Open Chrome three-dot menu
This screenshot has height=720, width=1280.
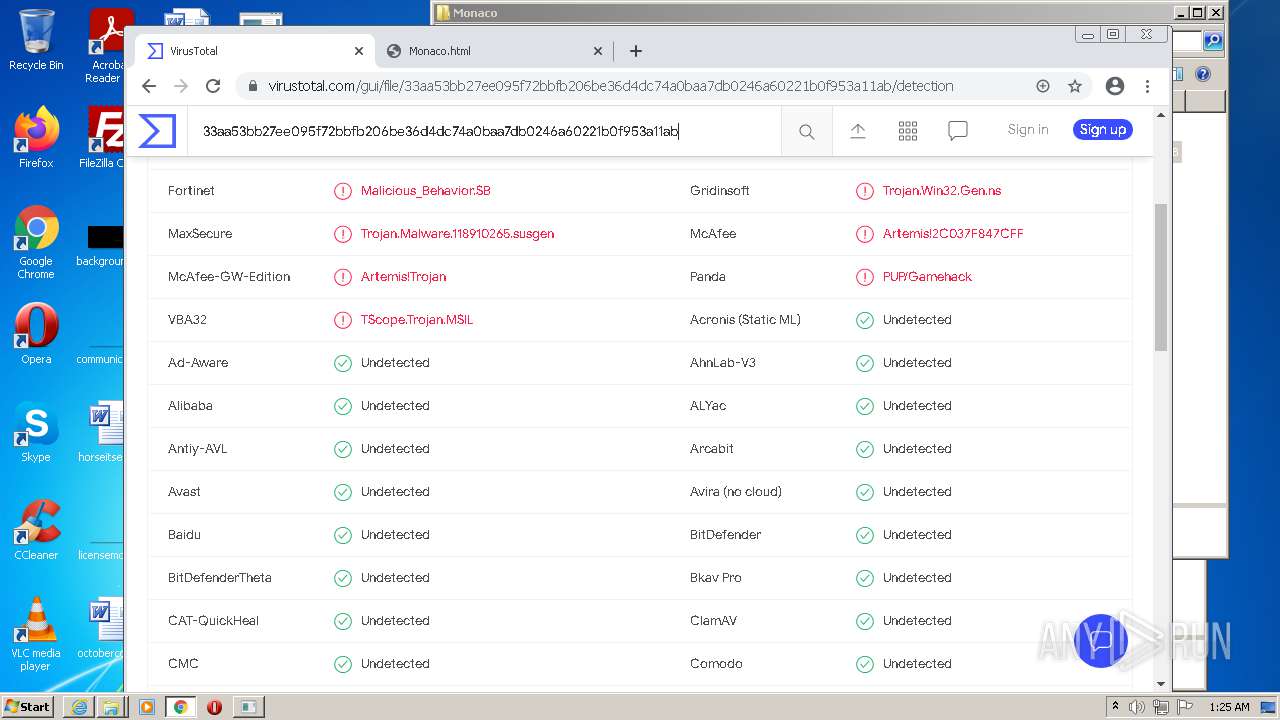click(1147, 86)
